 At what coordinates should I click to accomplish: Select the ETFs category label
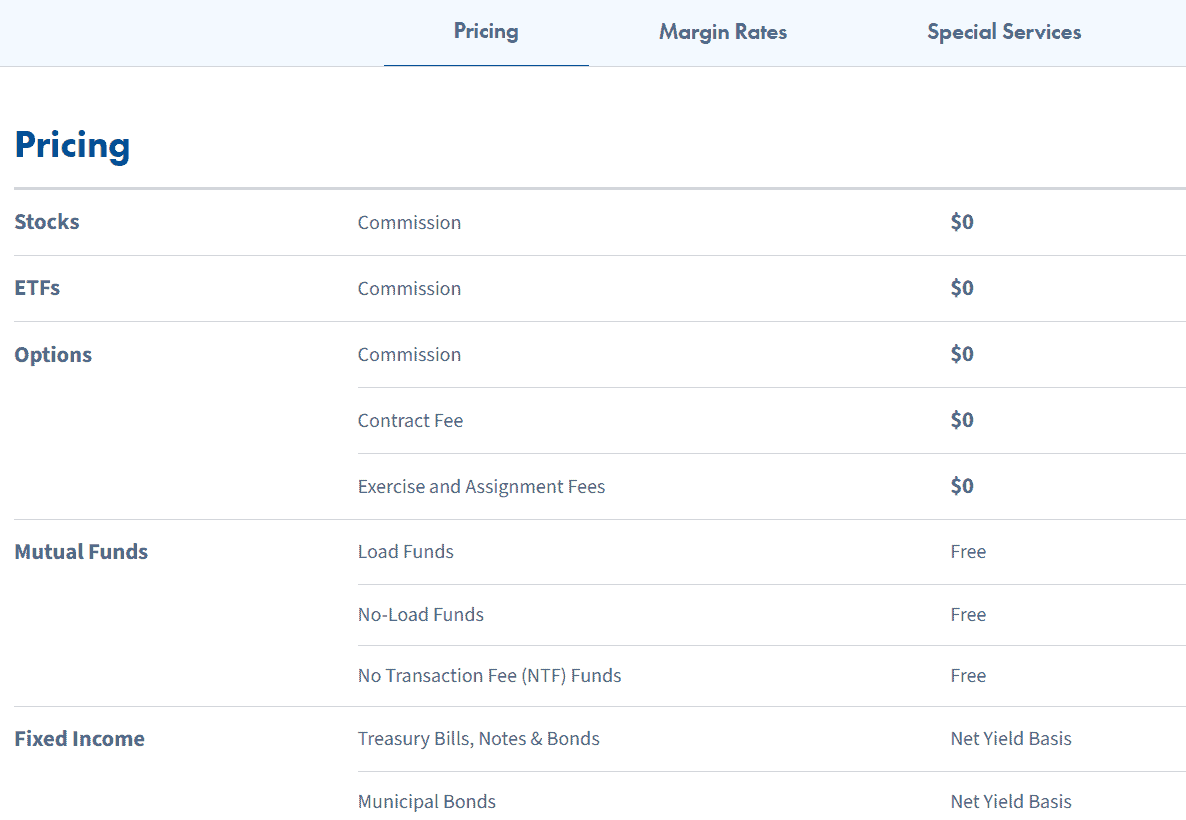tap(37, 287)
